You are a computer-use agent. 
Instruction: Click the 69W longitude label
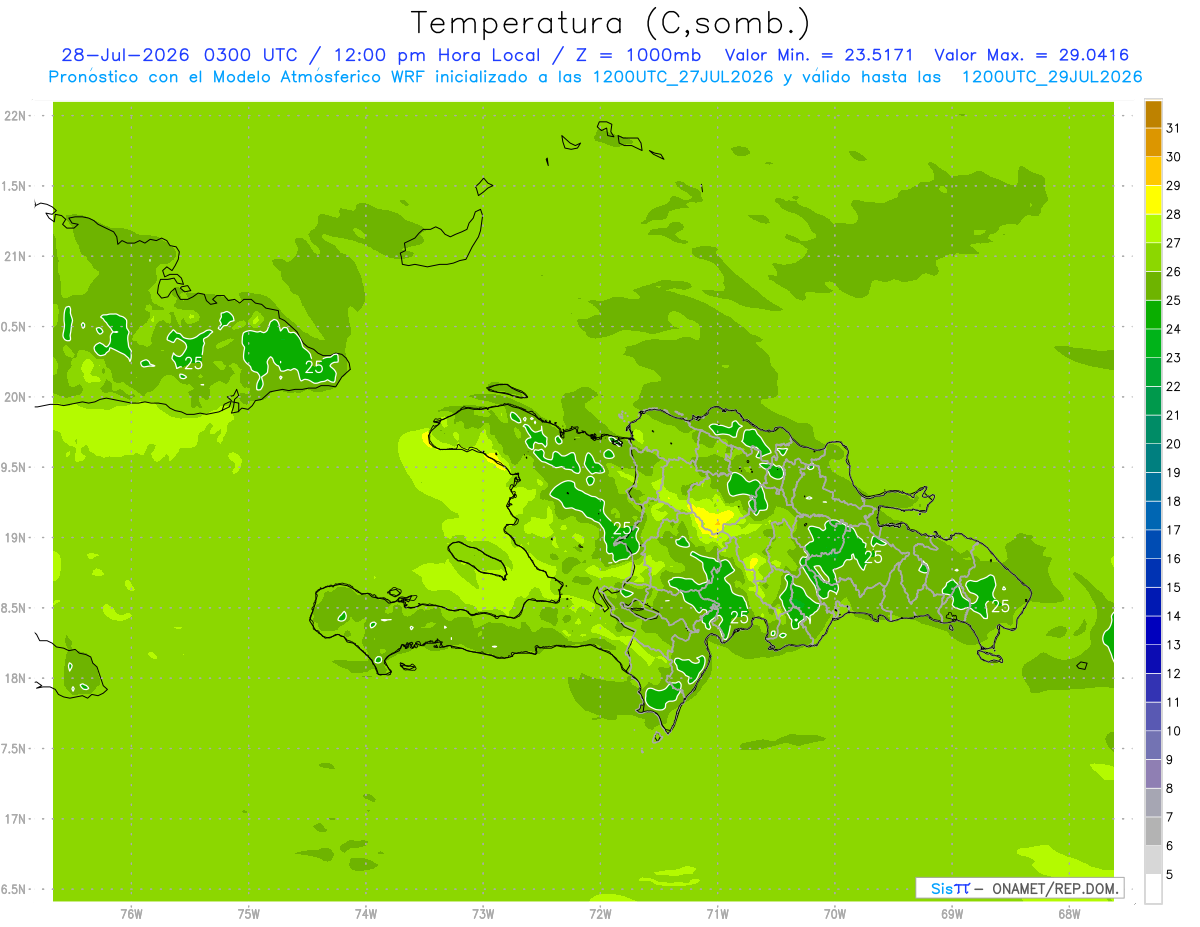click(x=951, y=914)
